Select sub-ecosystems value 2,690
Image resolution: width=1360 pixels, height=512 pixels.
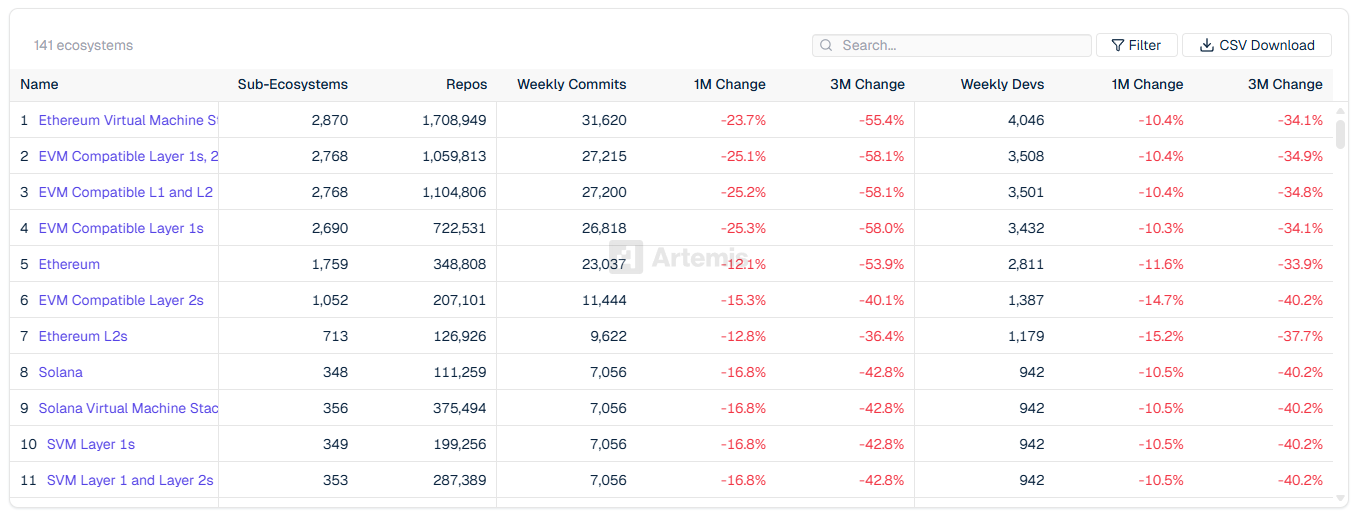pos(330,228)
